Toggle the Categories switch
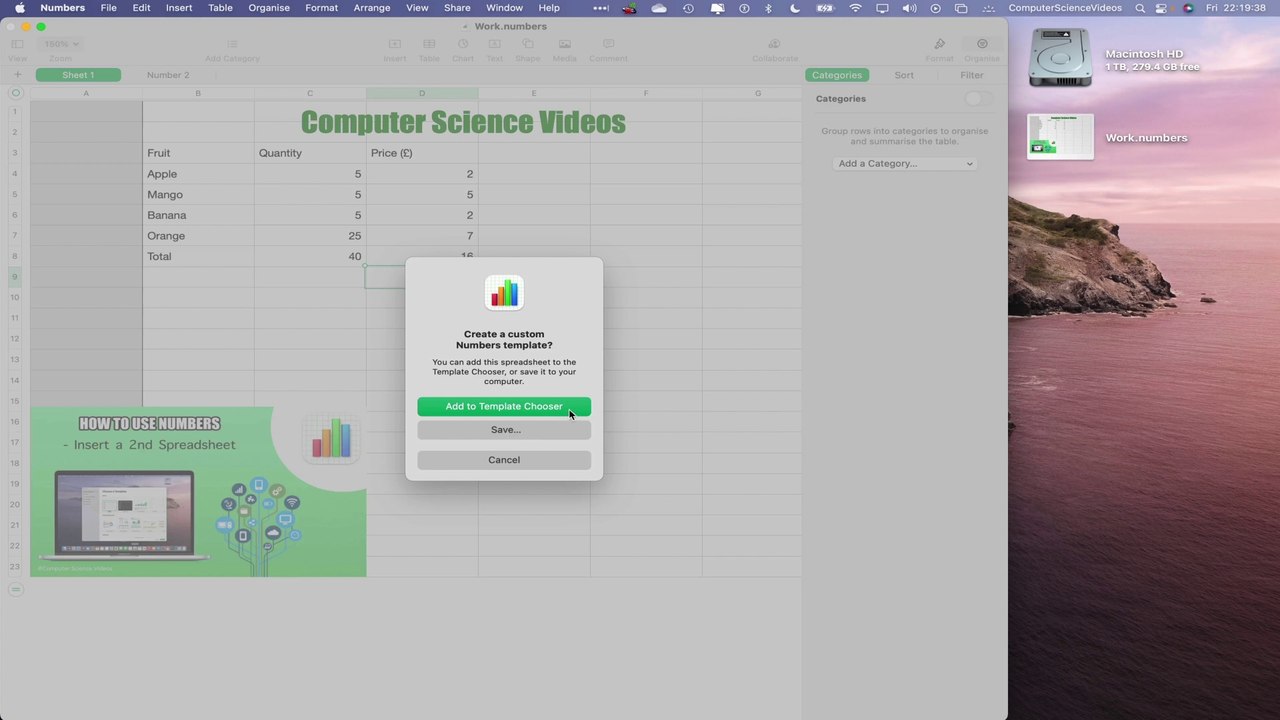This screenshot has width=1280, height=720. click(x=979, y=99)
